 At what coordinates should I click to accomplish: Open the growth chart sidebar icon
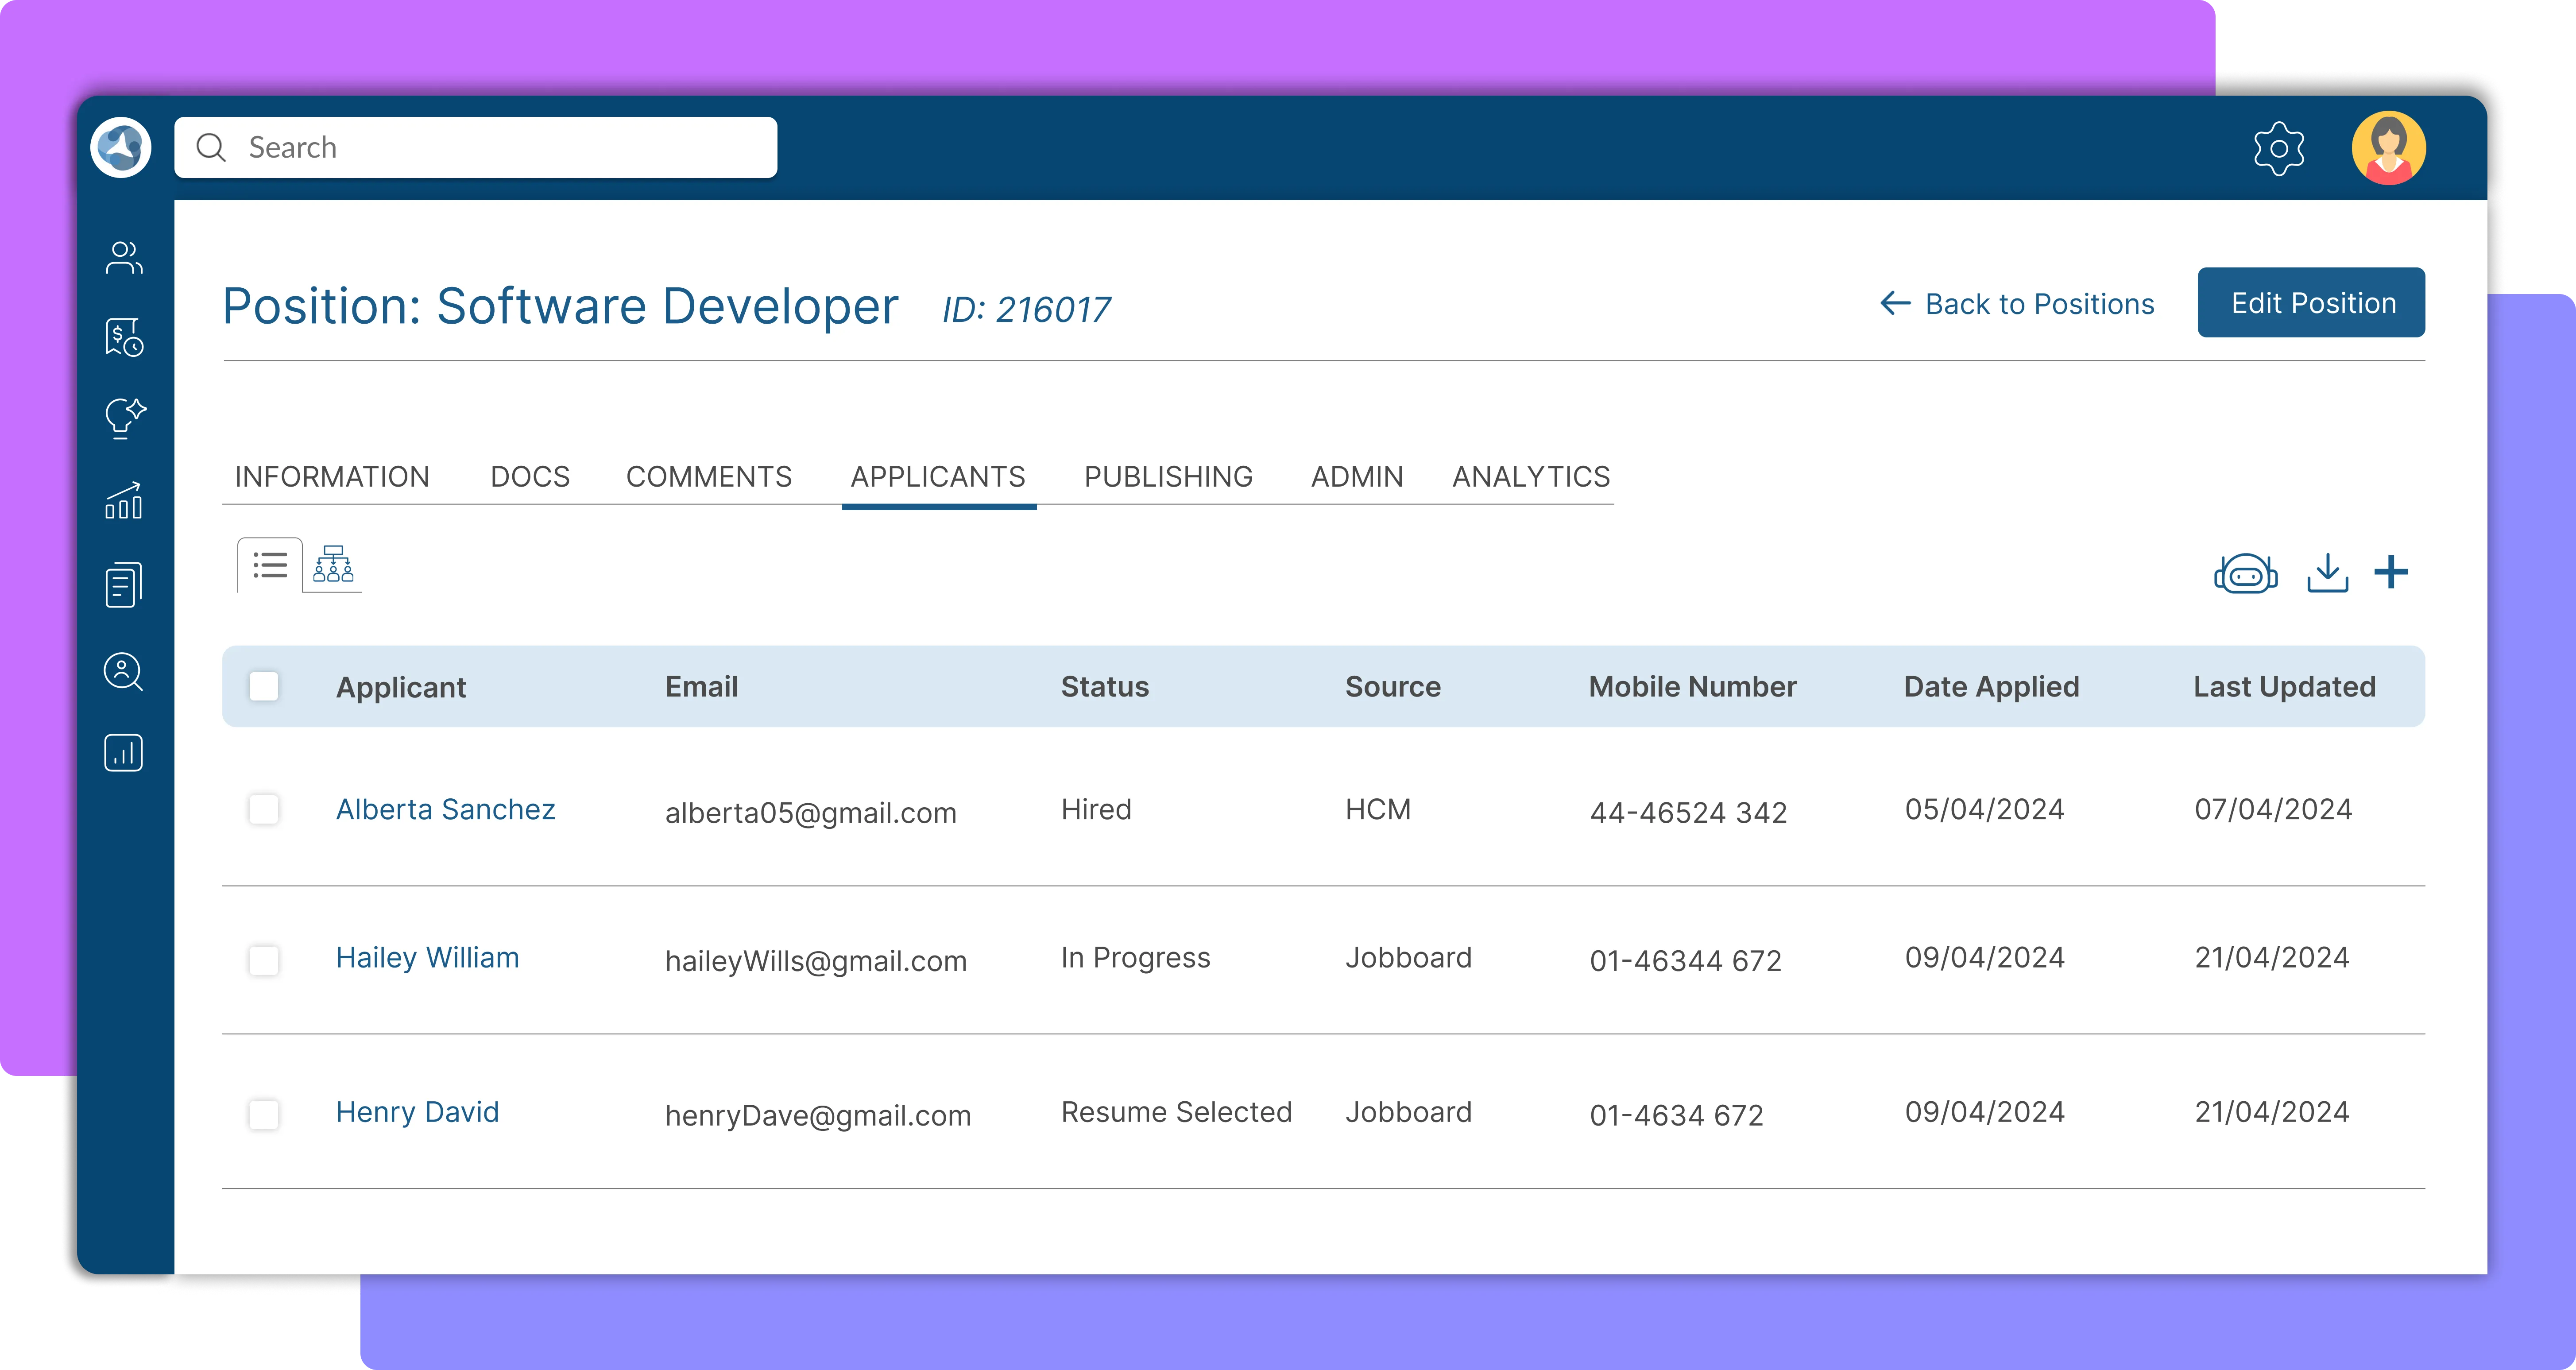(x=124, y=501)
